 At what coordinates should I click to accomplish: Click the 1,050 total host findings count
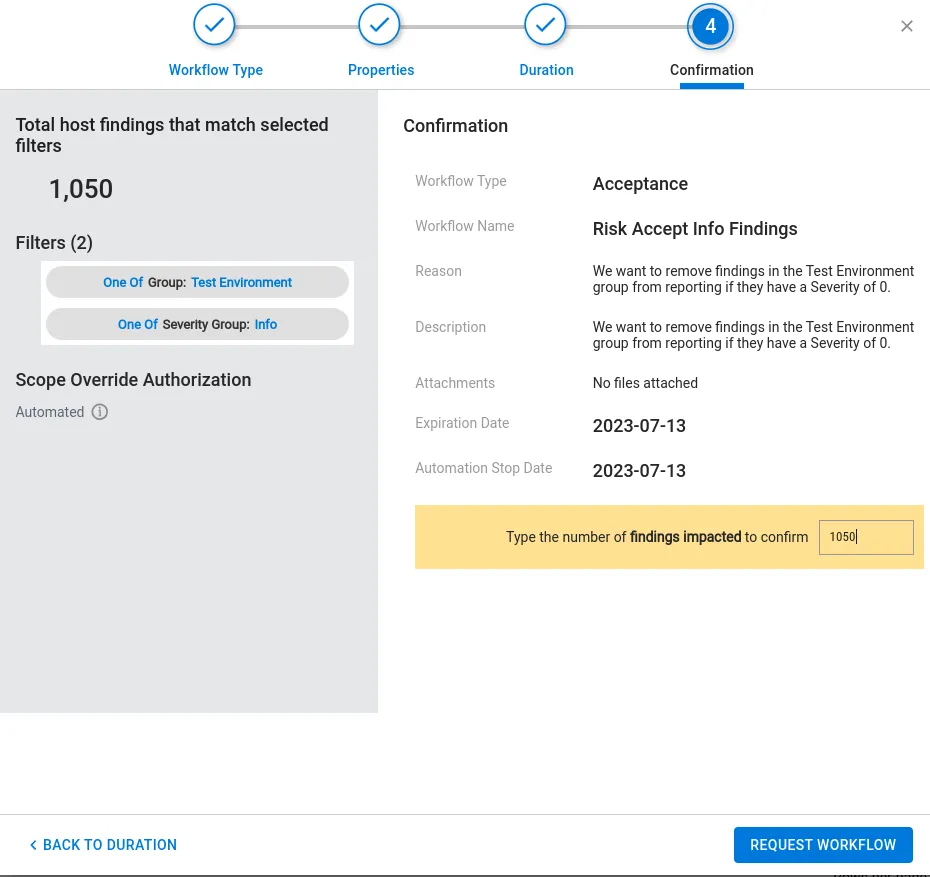(x=81, y=189)
